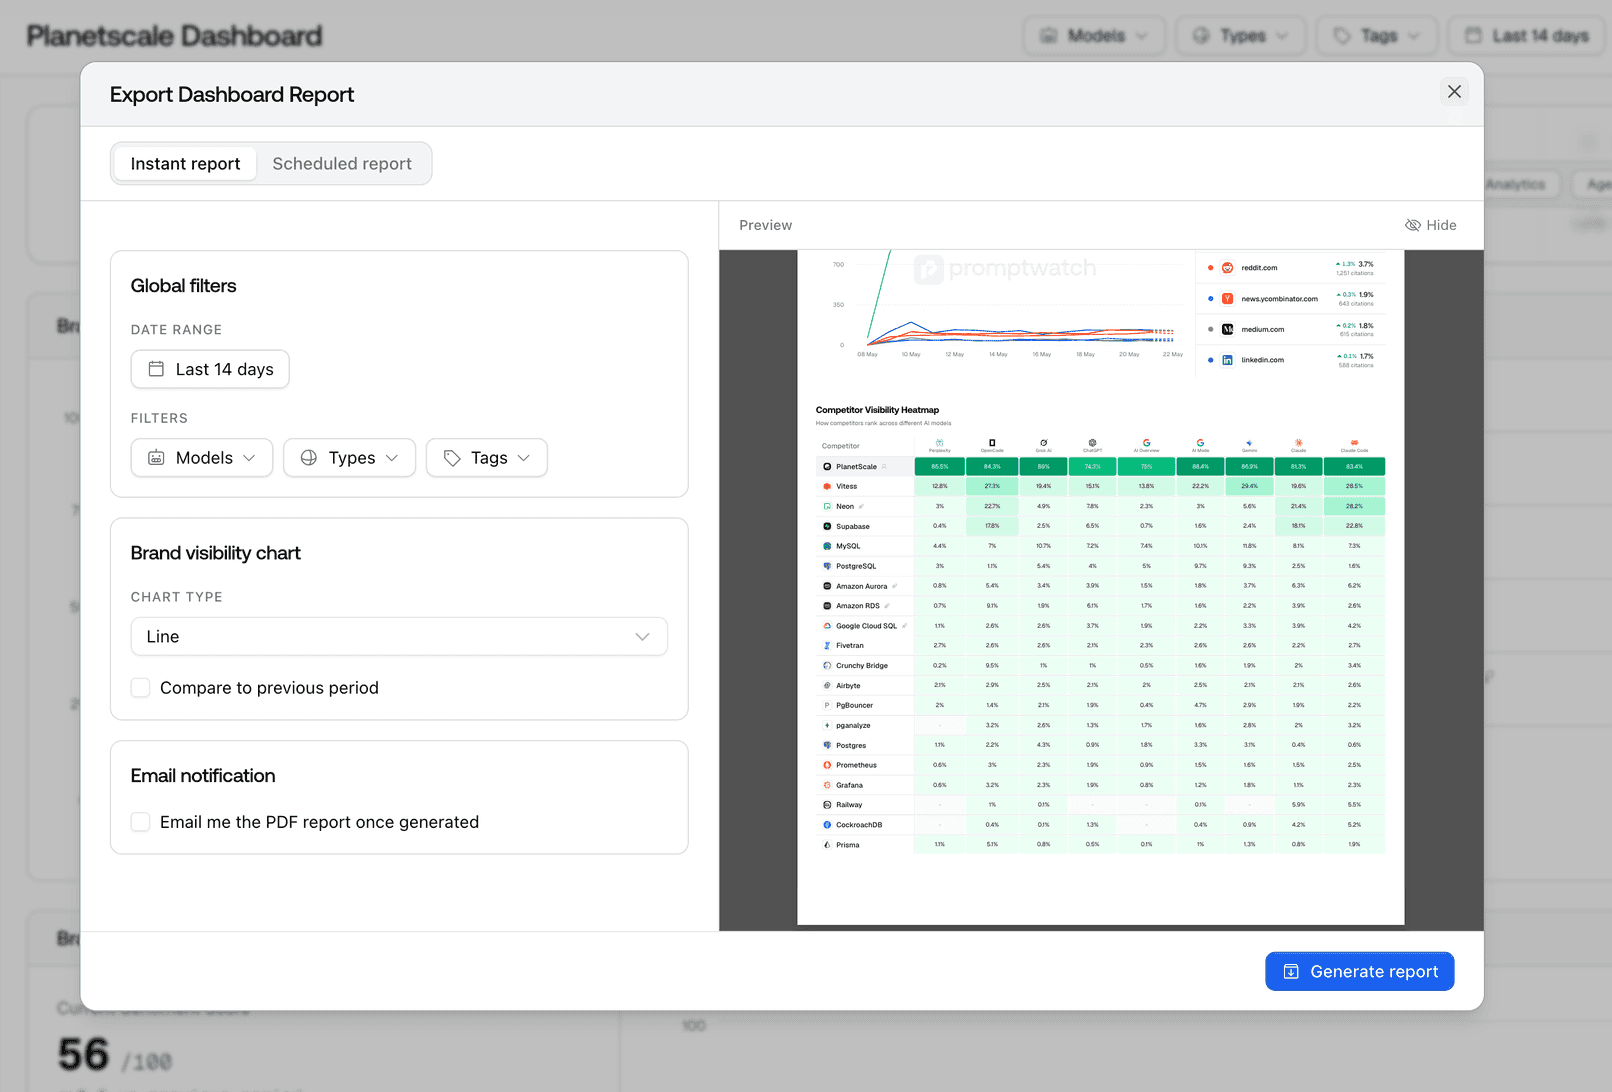Image resolution: width=1612 pixels, height=1092 pixels.
Task: Click the MySQL logo in the heatmap row
Action: pos(827,546)
